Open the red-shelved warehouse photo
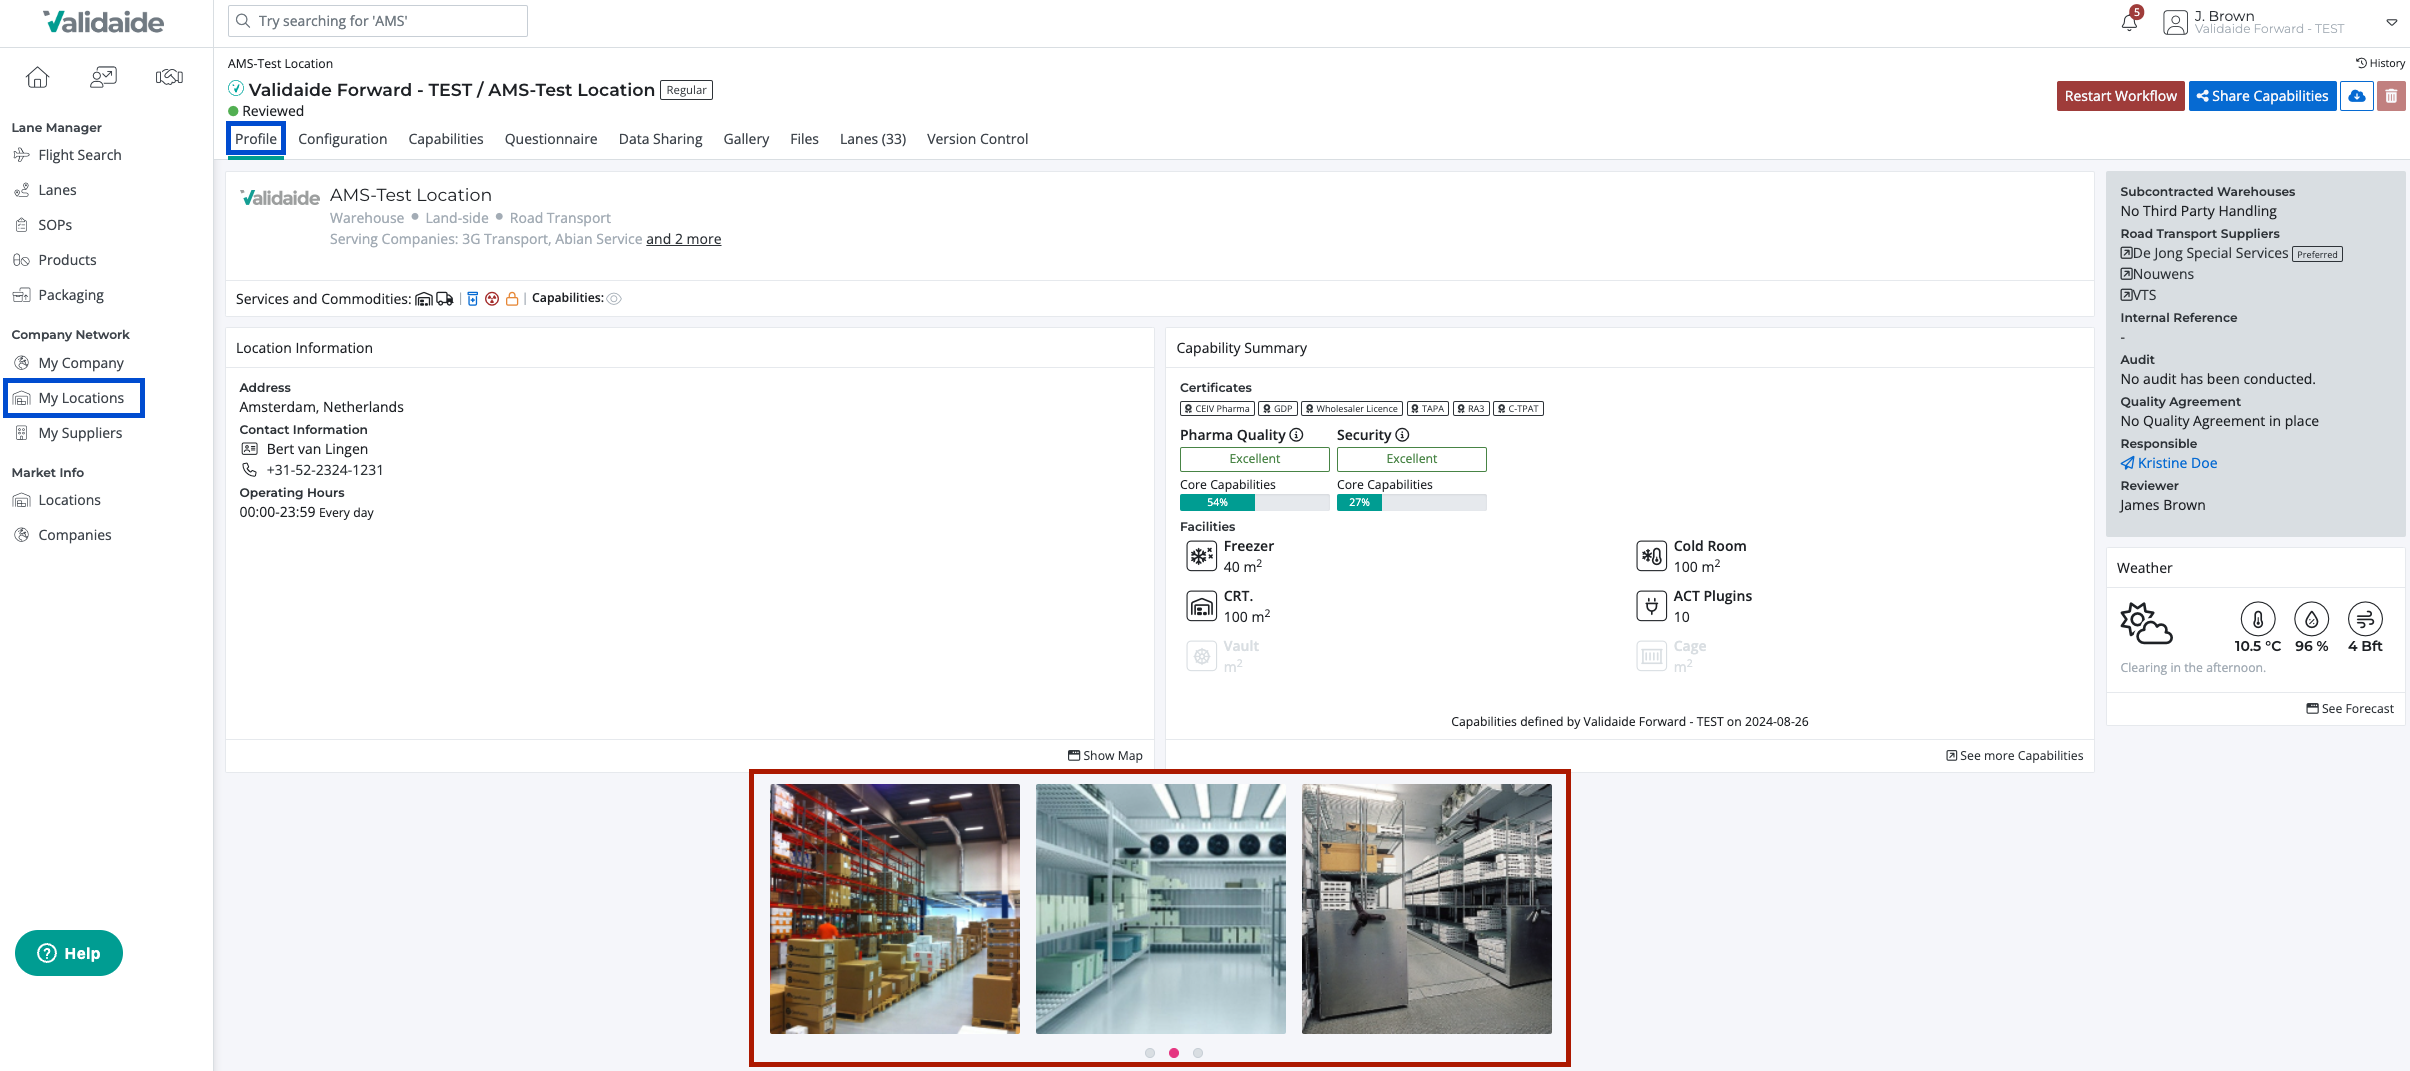2410x1071 pixels. coord(895,909)
